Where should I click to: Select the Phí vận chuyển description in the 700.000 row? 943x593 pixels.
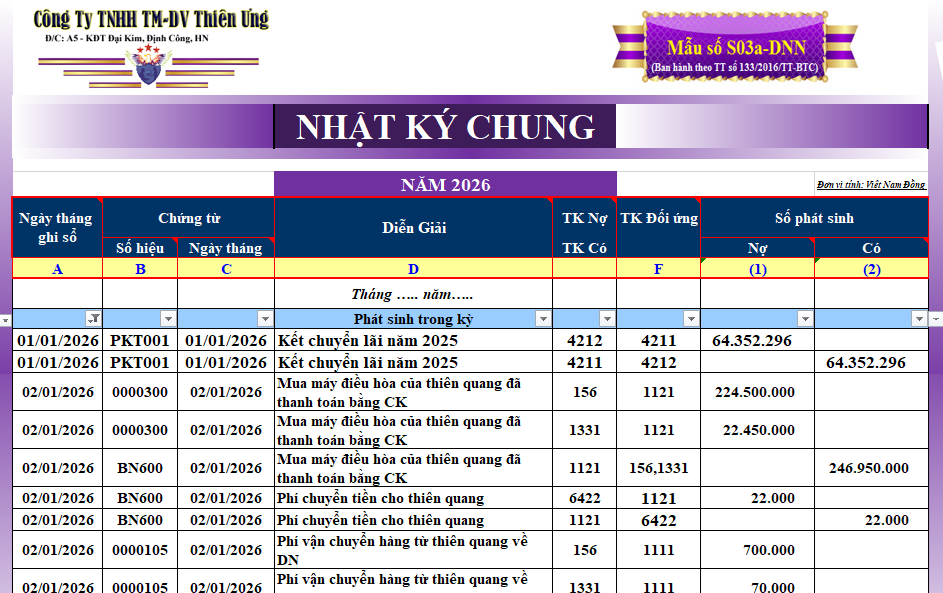click(414, 550)
